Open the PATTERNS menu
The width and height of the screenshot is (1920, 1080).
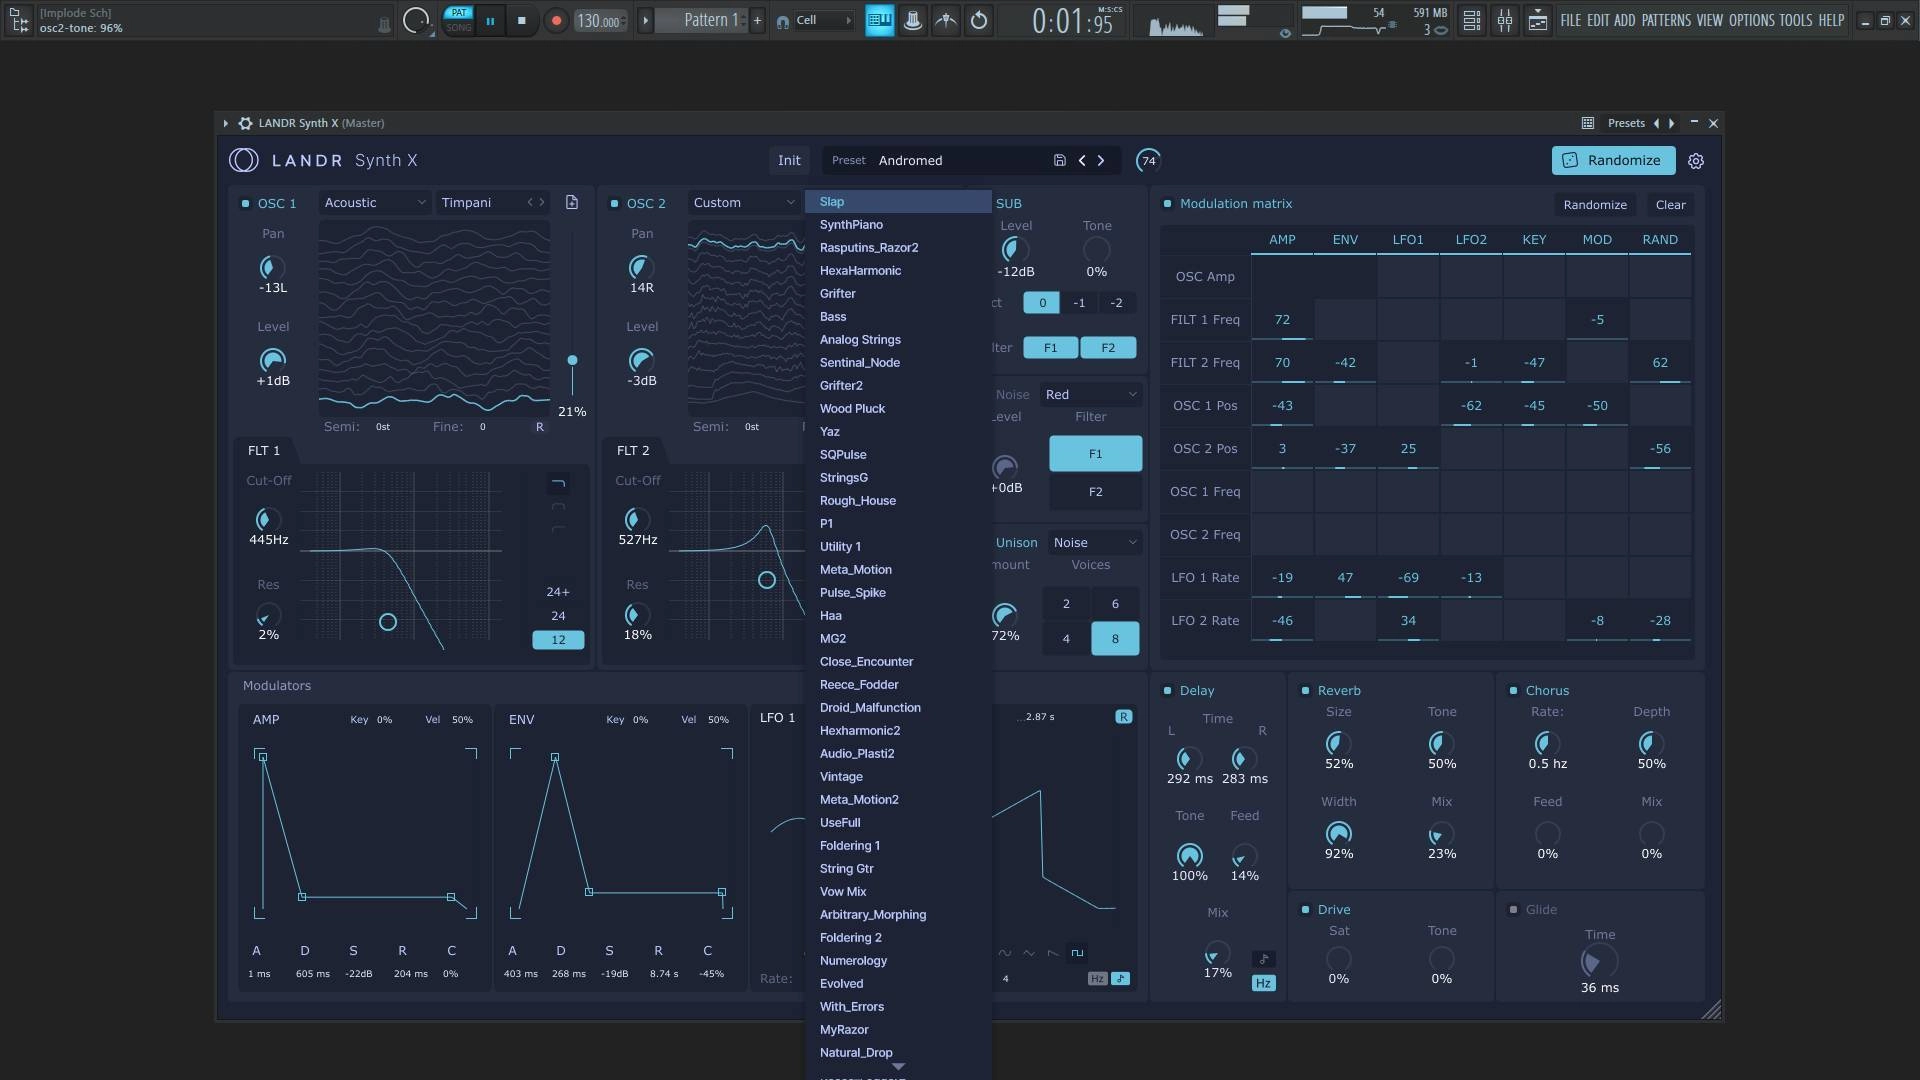1666,20
